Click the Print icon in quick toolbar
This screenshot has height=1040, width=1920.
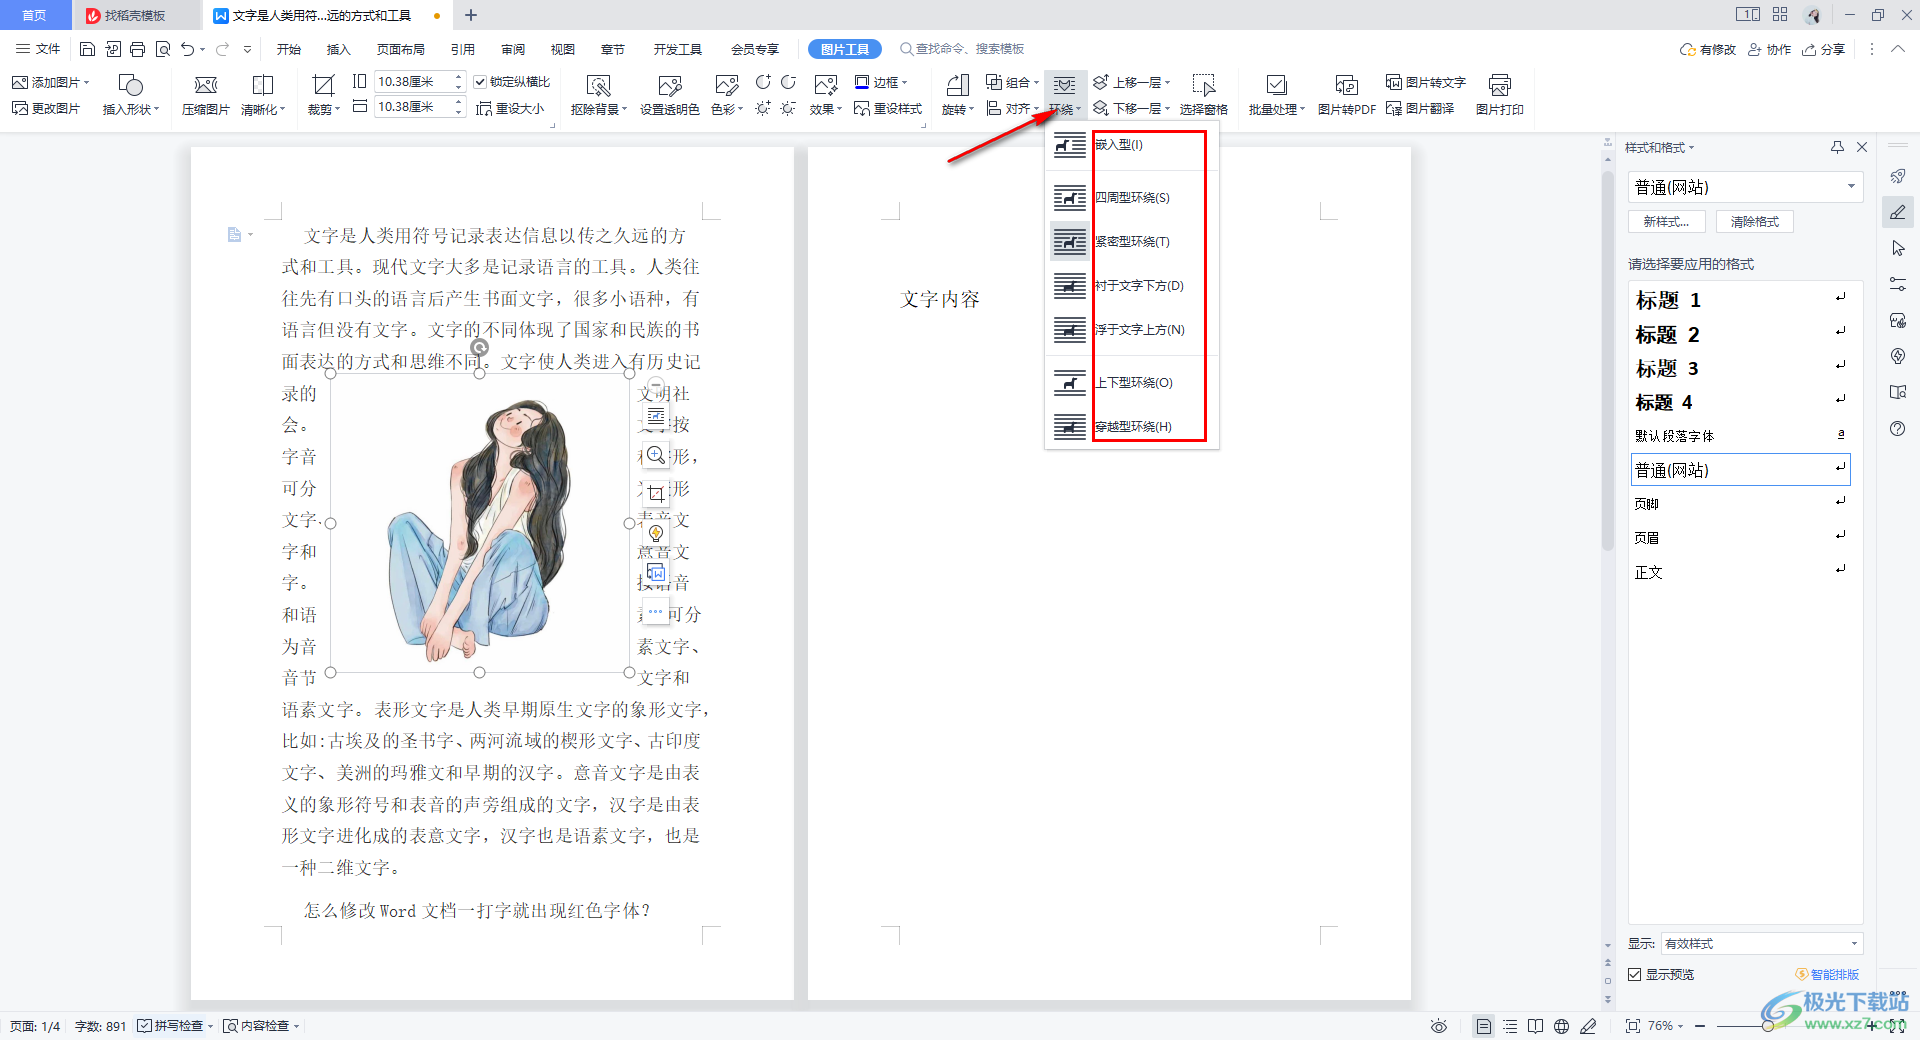coord(138,49)
